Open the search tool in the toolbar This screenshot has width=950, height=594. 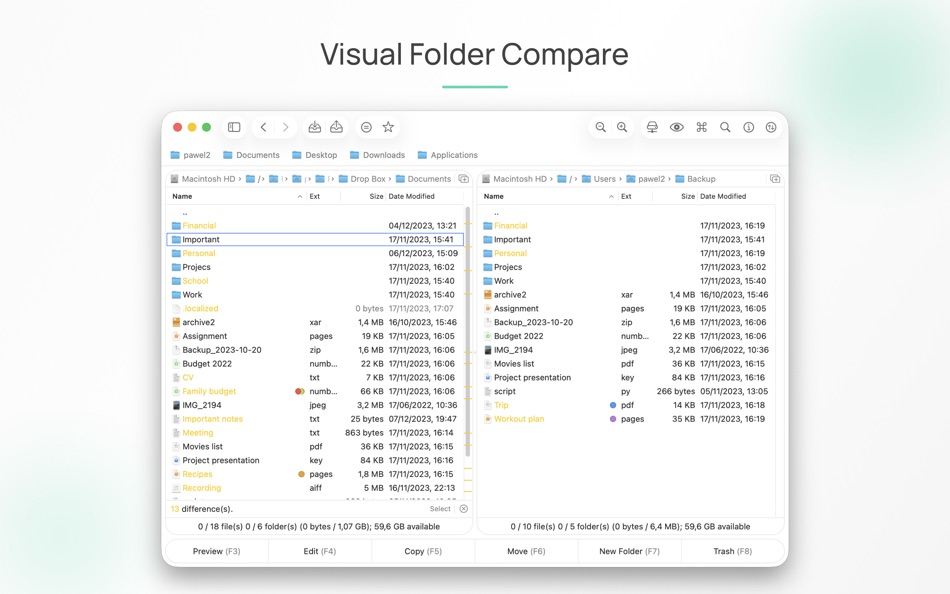[725, 127]
